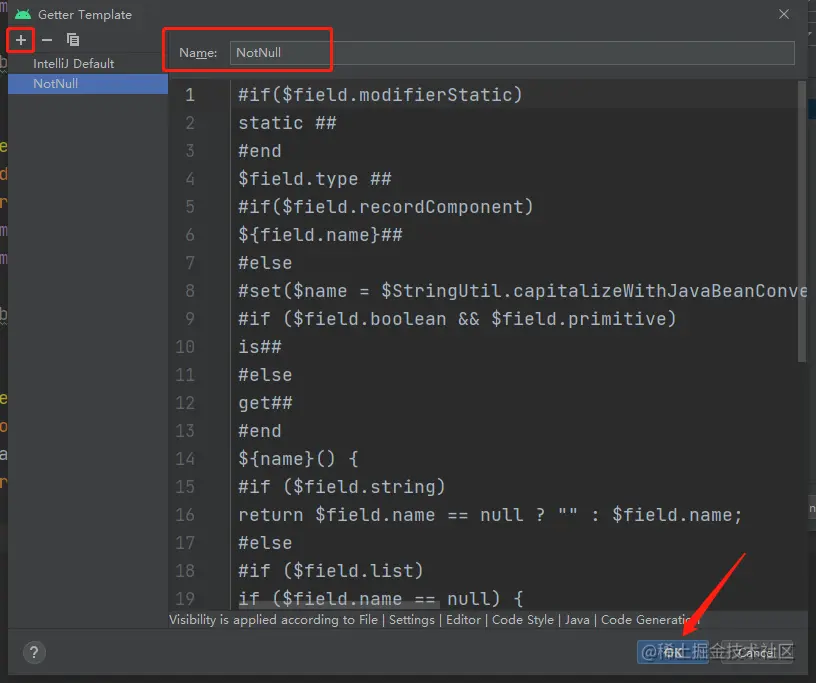Place cursor on 'is##' line
Viewport: 816px width, 683px height.
pos(260,347)
